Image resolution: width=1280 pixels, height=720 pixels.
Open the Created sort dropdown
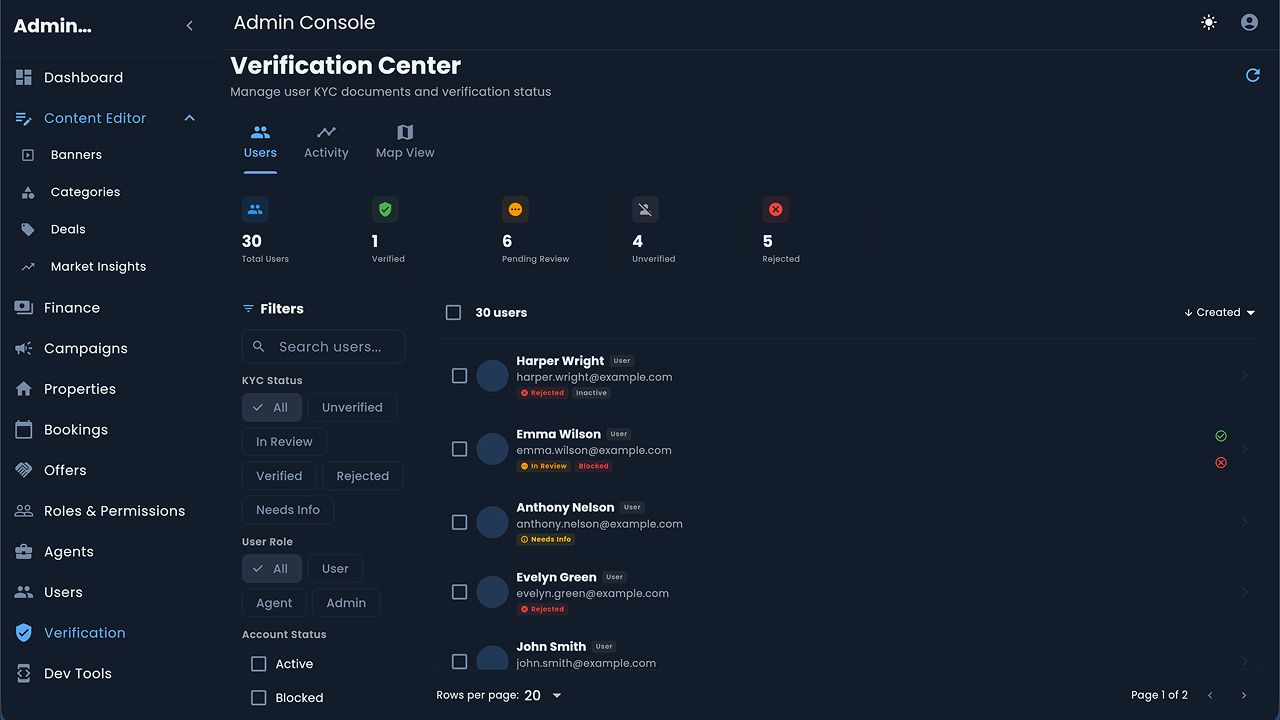tap(1219, 312)
